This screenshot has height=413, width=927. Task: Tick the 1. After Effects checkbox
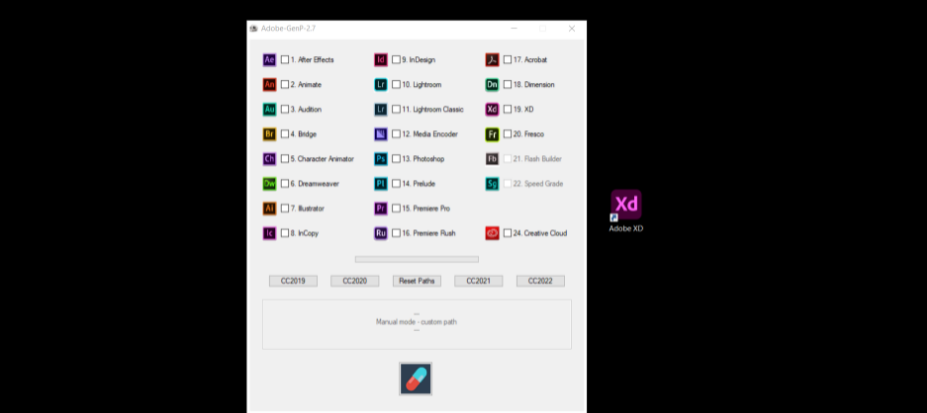(x=285, y=60)
